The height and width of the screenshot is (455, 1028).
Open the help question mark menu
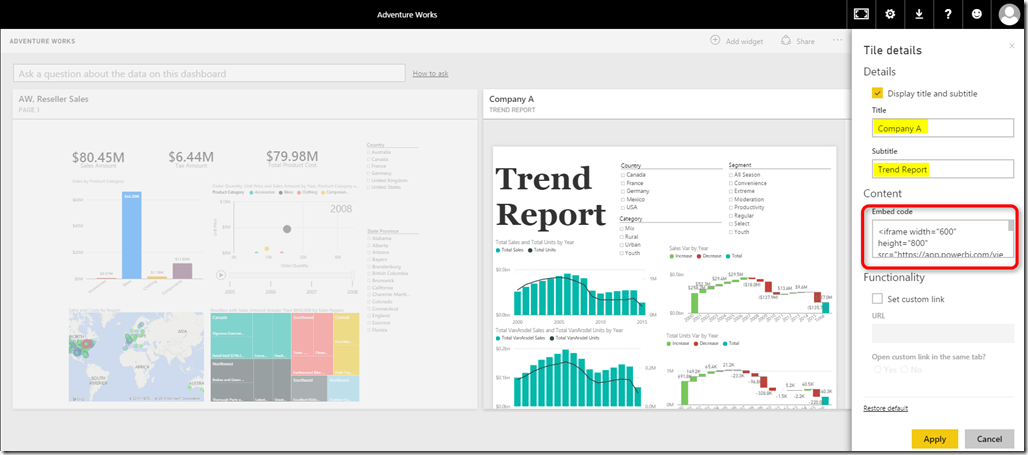948,14
